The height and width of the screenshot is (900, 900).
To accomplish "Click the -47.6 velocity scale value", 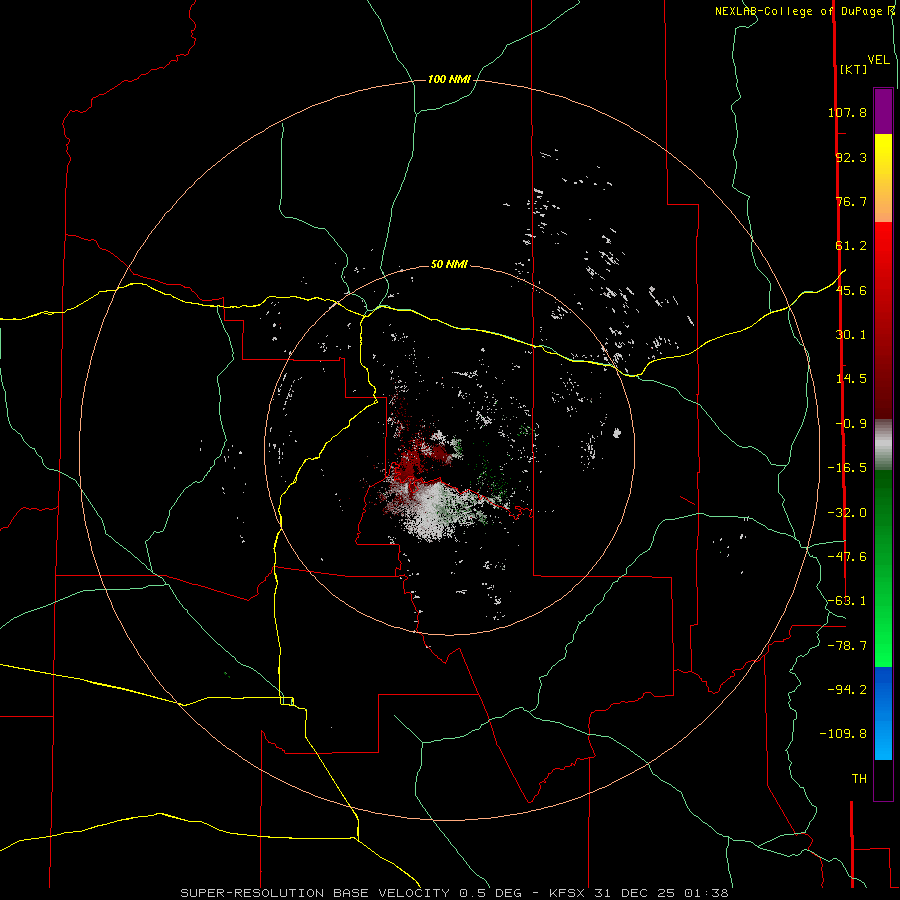I will coord(847,557).
